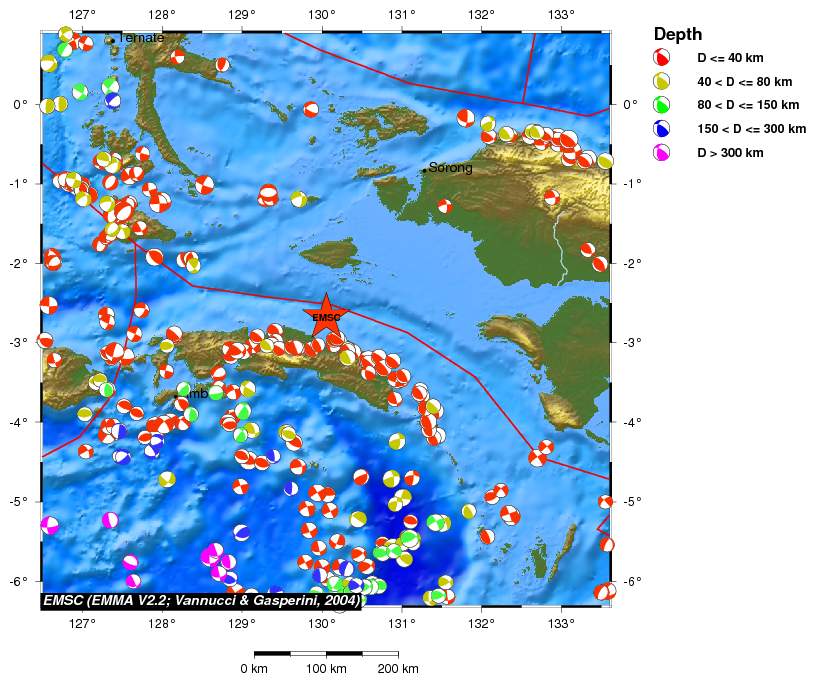The width and height of the screenshot is (816, 683).
Task: Click the 0° latitude label on left axis
Action: click(x=20, y=104)
